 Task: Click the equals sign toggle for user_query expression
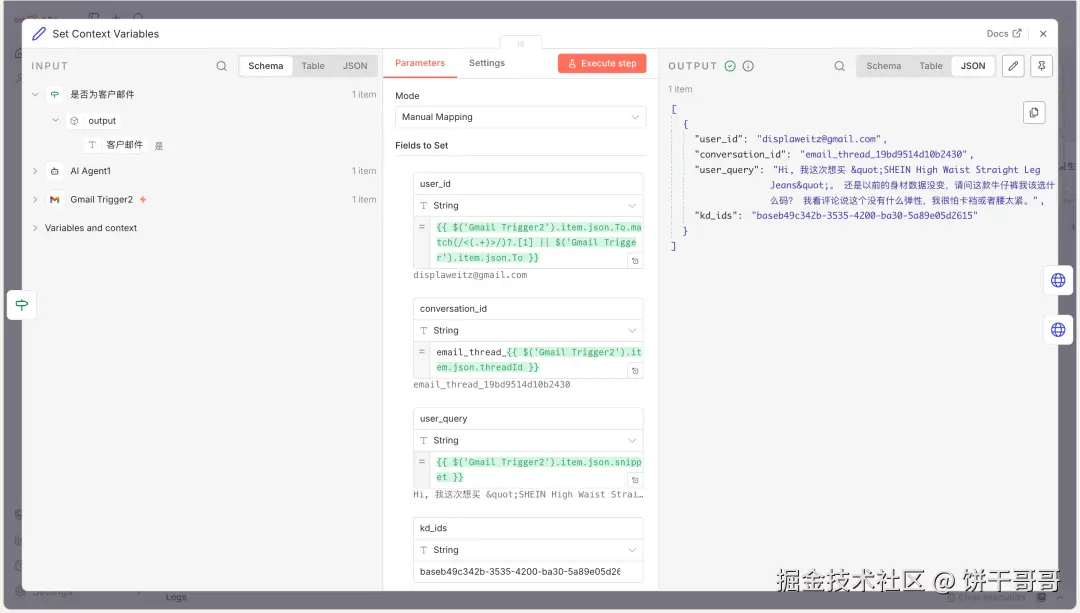click(x=422, y=461)
